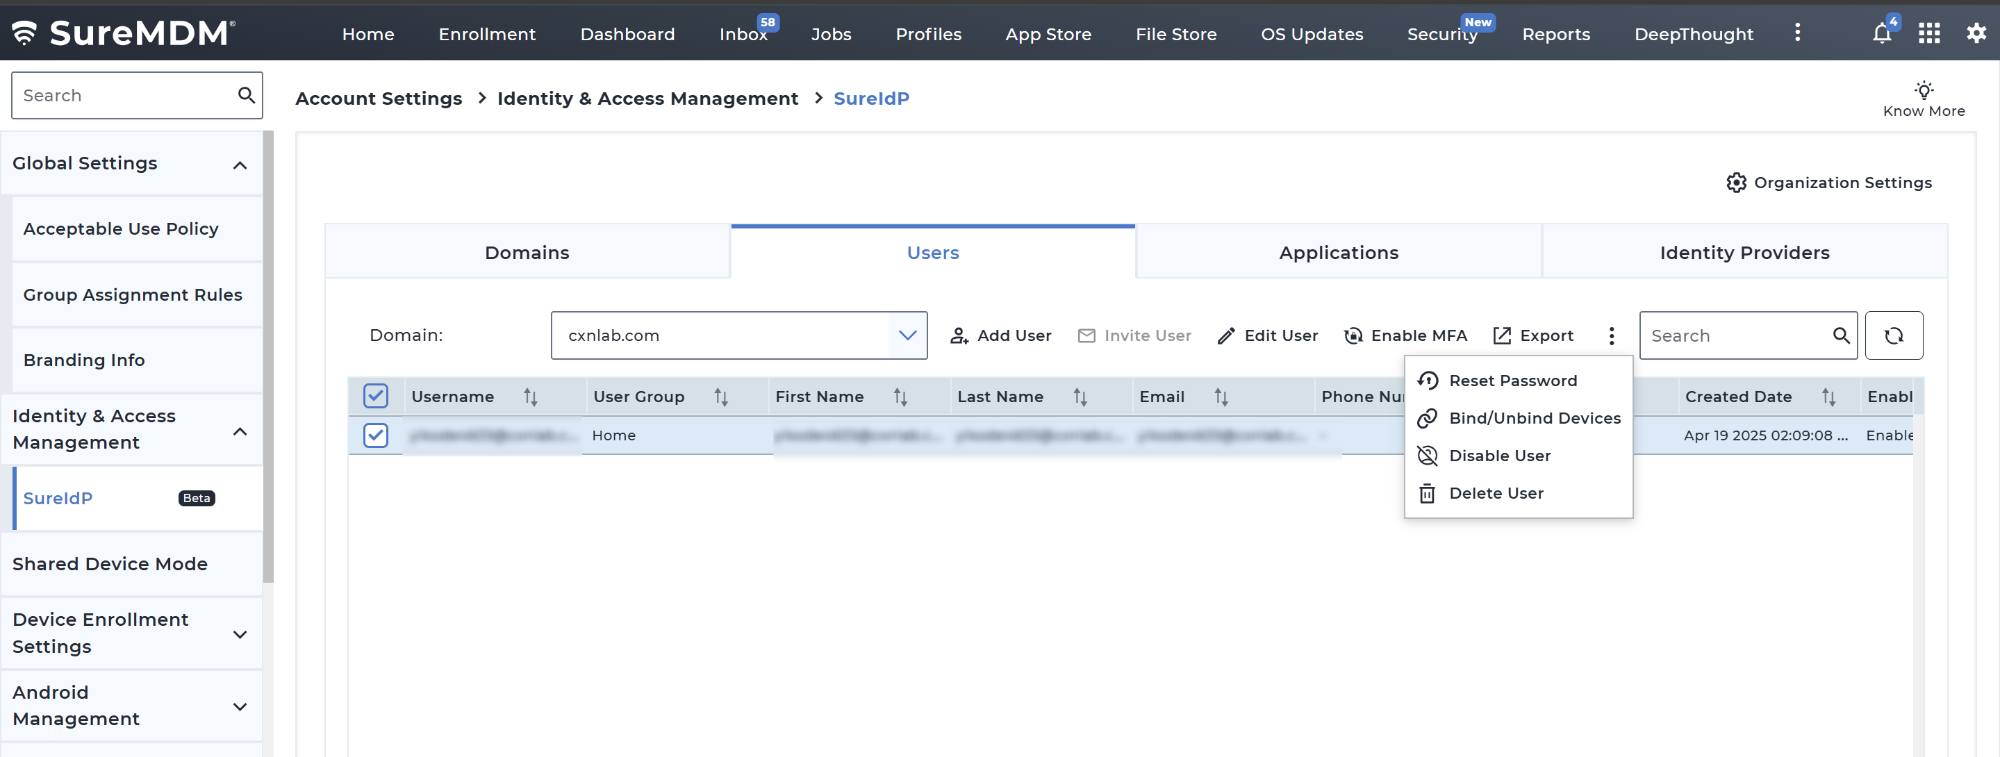Select Reset Password from the menu
The image size is (2000, 757).
pos(1512,381)
